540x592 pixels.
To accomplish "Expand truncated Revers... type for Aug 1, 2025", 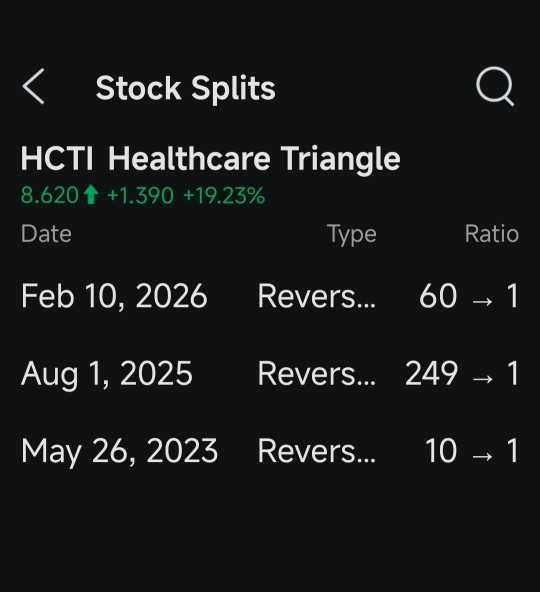I will pyautogui.click(x=316, y=374).
